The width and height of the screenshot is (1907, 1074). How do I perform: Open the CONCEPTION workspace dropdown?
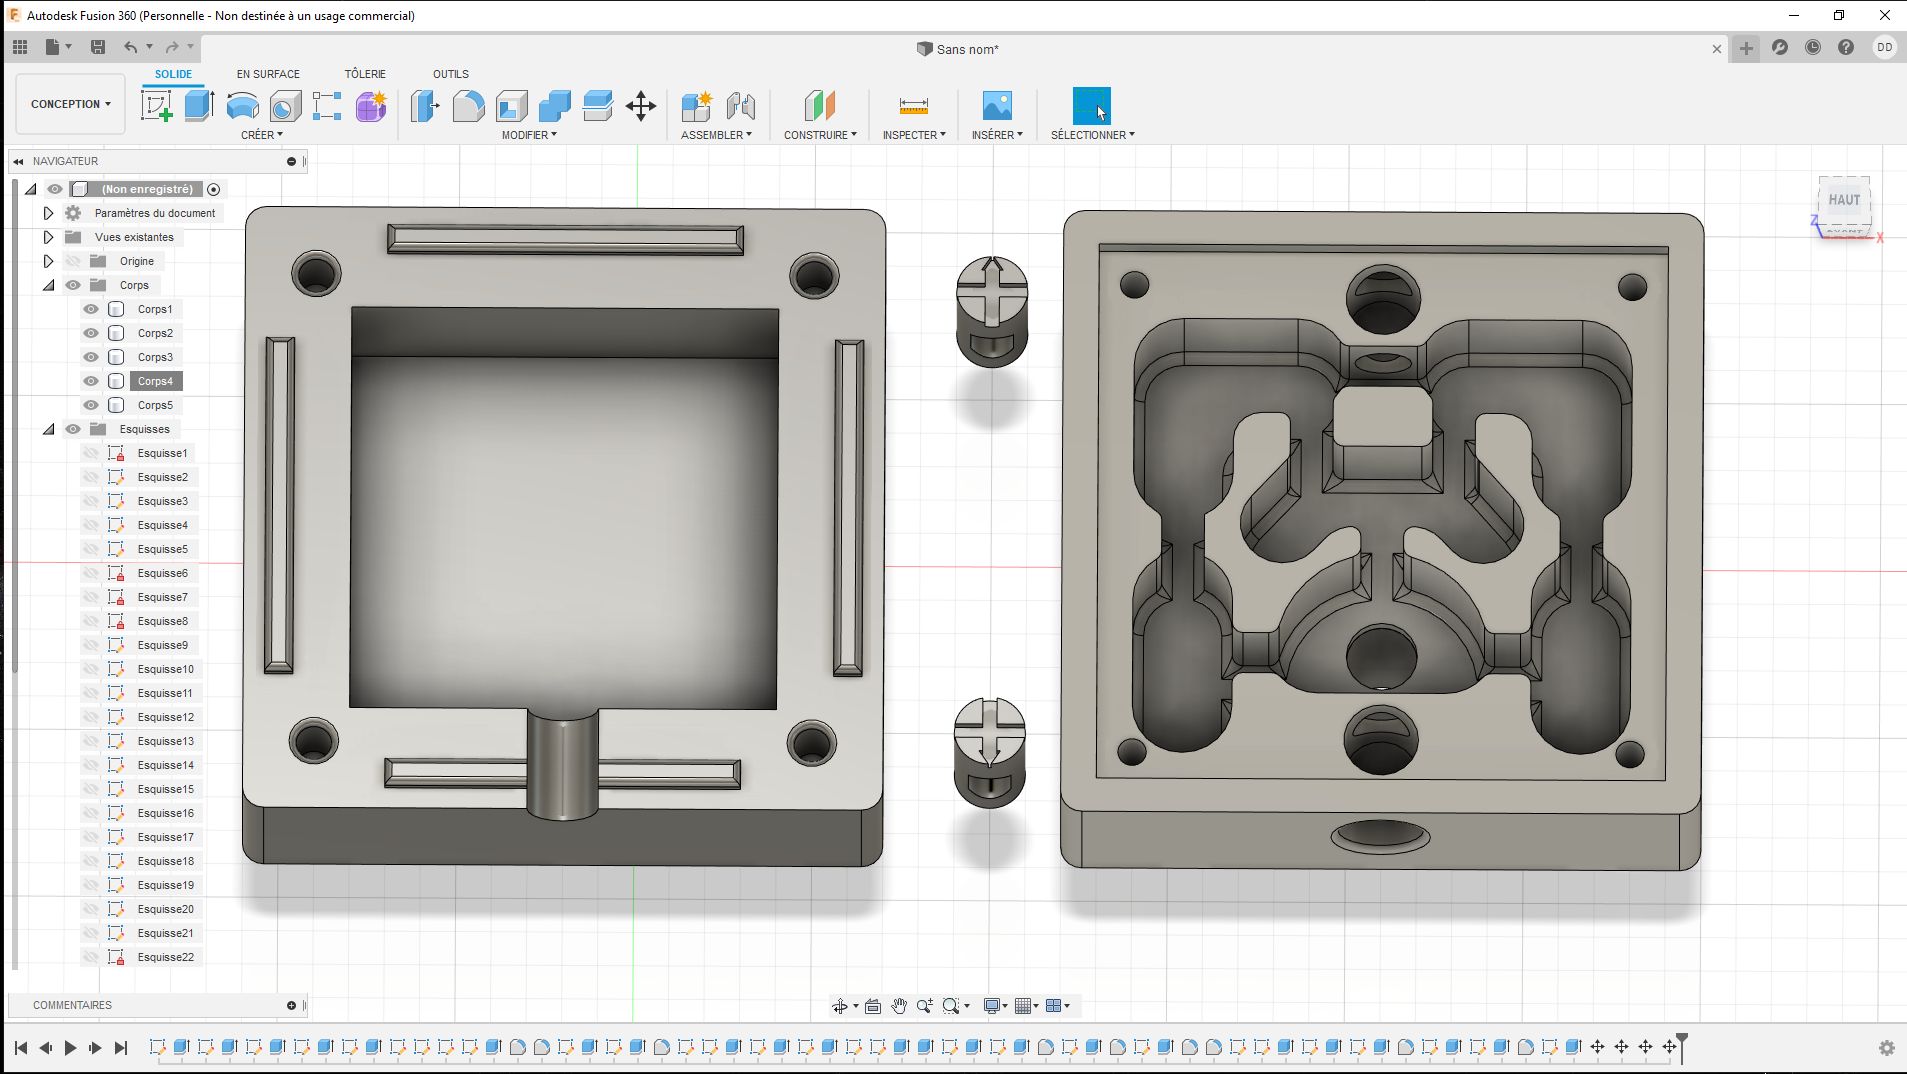point(70,104)
